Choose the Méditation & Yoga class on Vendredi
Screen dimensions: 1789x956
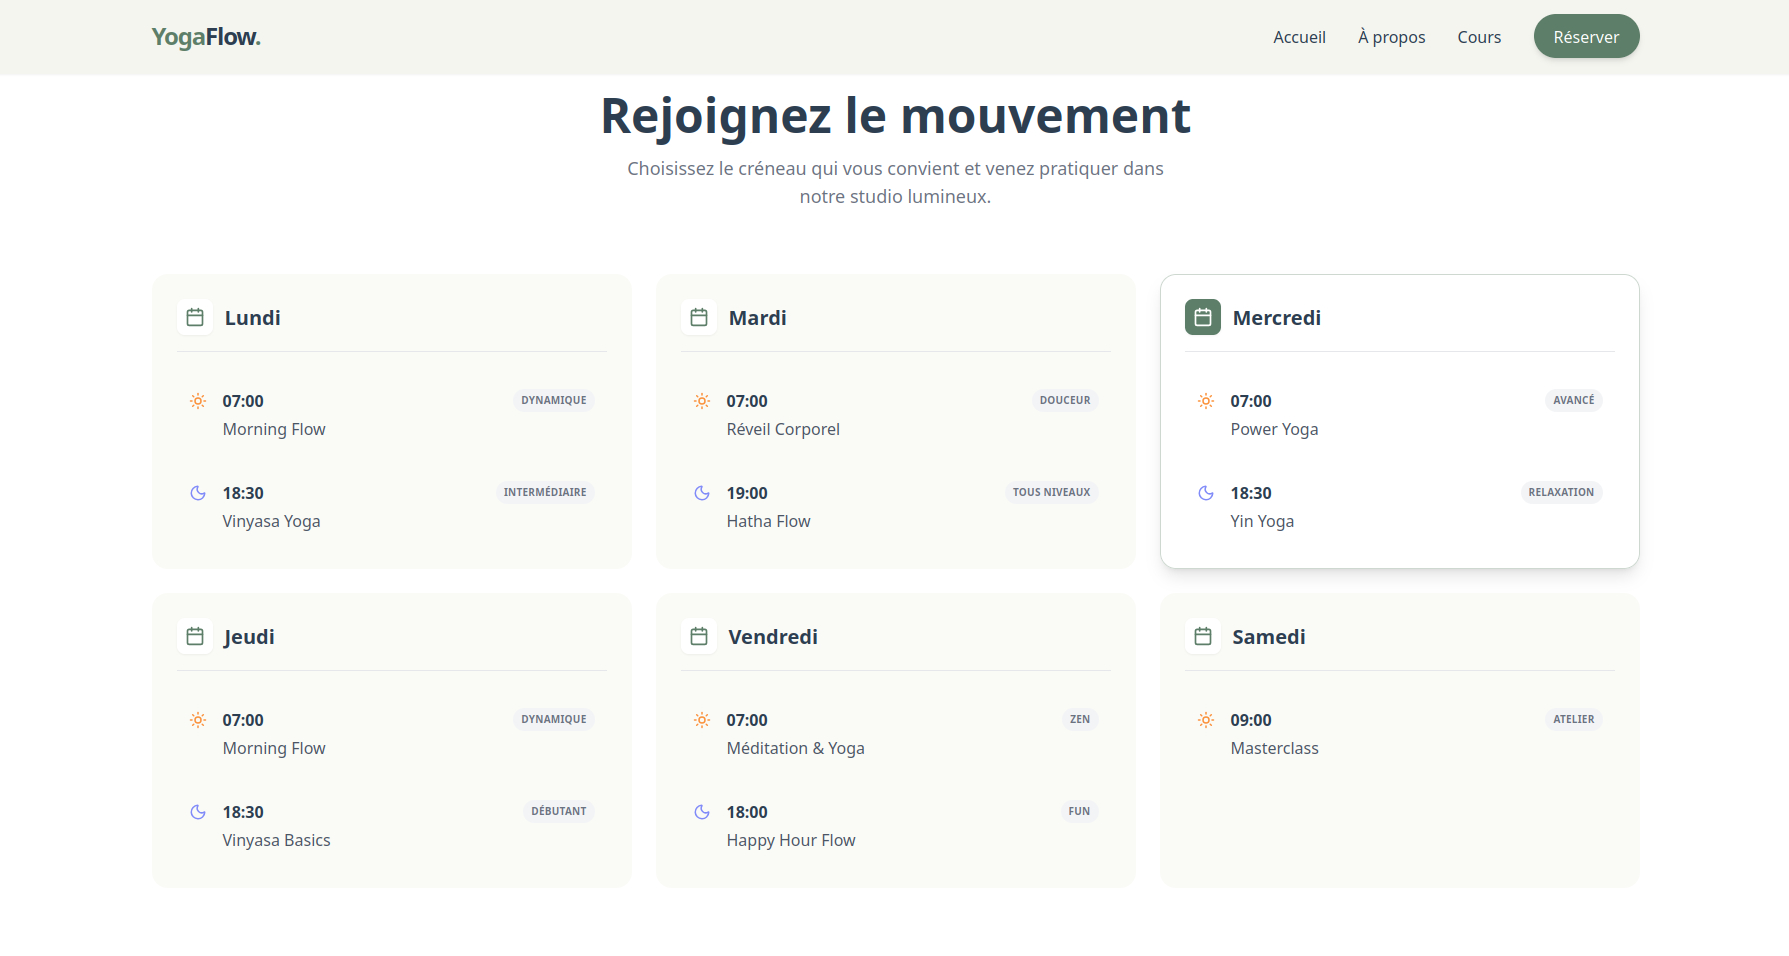pyautogui.click(x=795, y=748)
